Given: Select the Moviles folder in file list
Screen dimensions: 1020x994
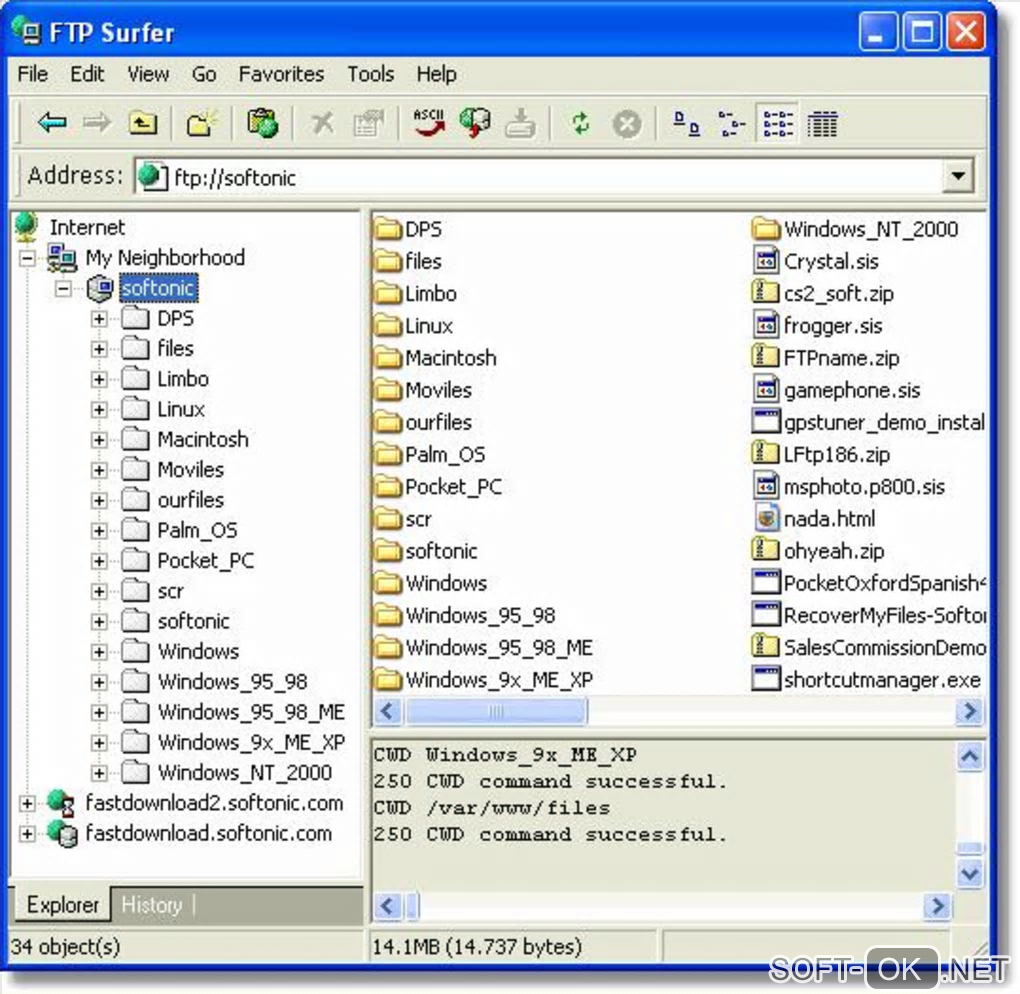Looking at the screenshot, I should coord(424,390).
